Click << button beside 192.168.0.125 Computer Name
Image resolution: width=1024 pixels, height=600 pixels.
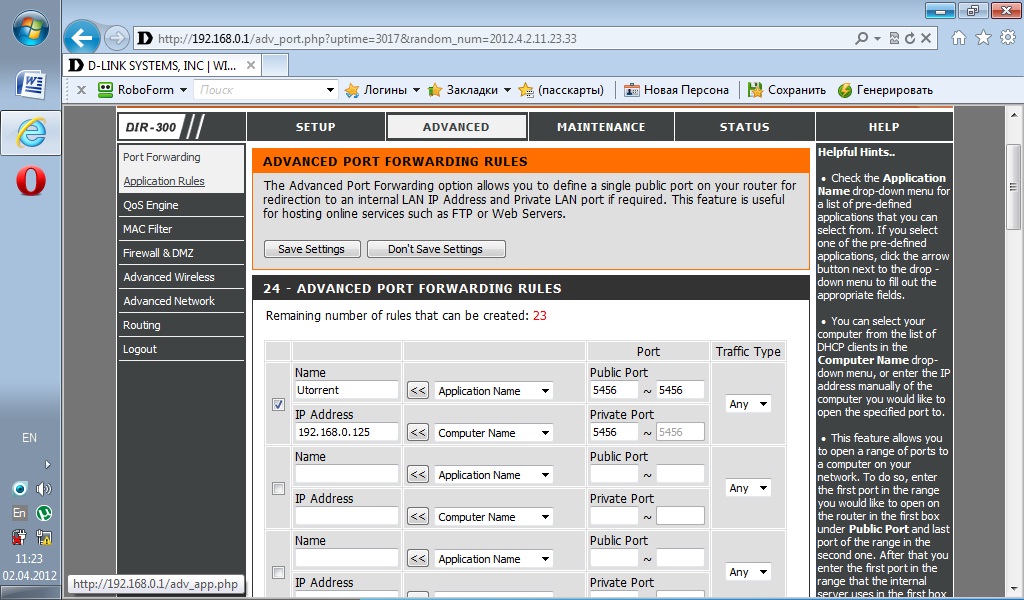click(x=418, y=433)
